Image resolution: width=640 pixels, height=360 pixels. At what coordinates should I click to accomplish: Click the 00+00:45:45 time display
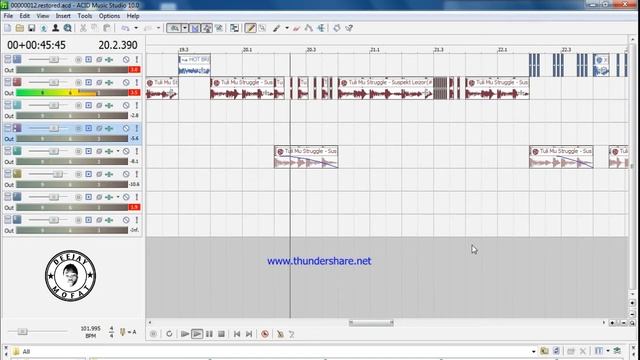tap(36, 45)
